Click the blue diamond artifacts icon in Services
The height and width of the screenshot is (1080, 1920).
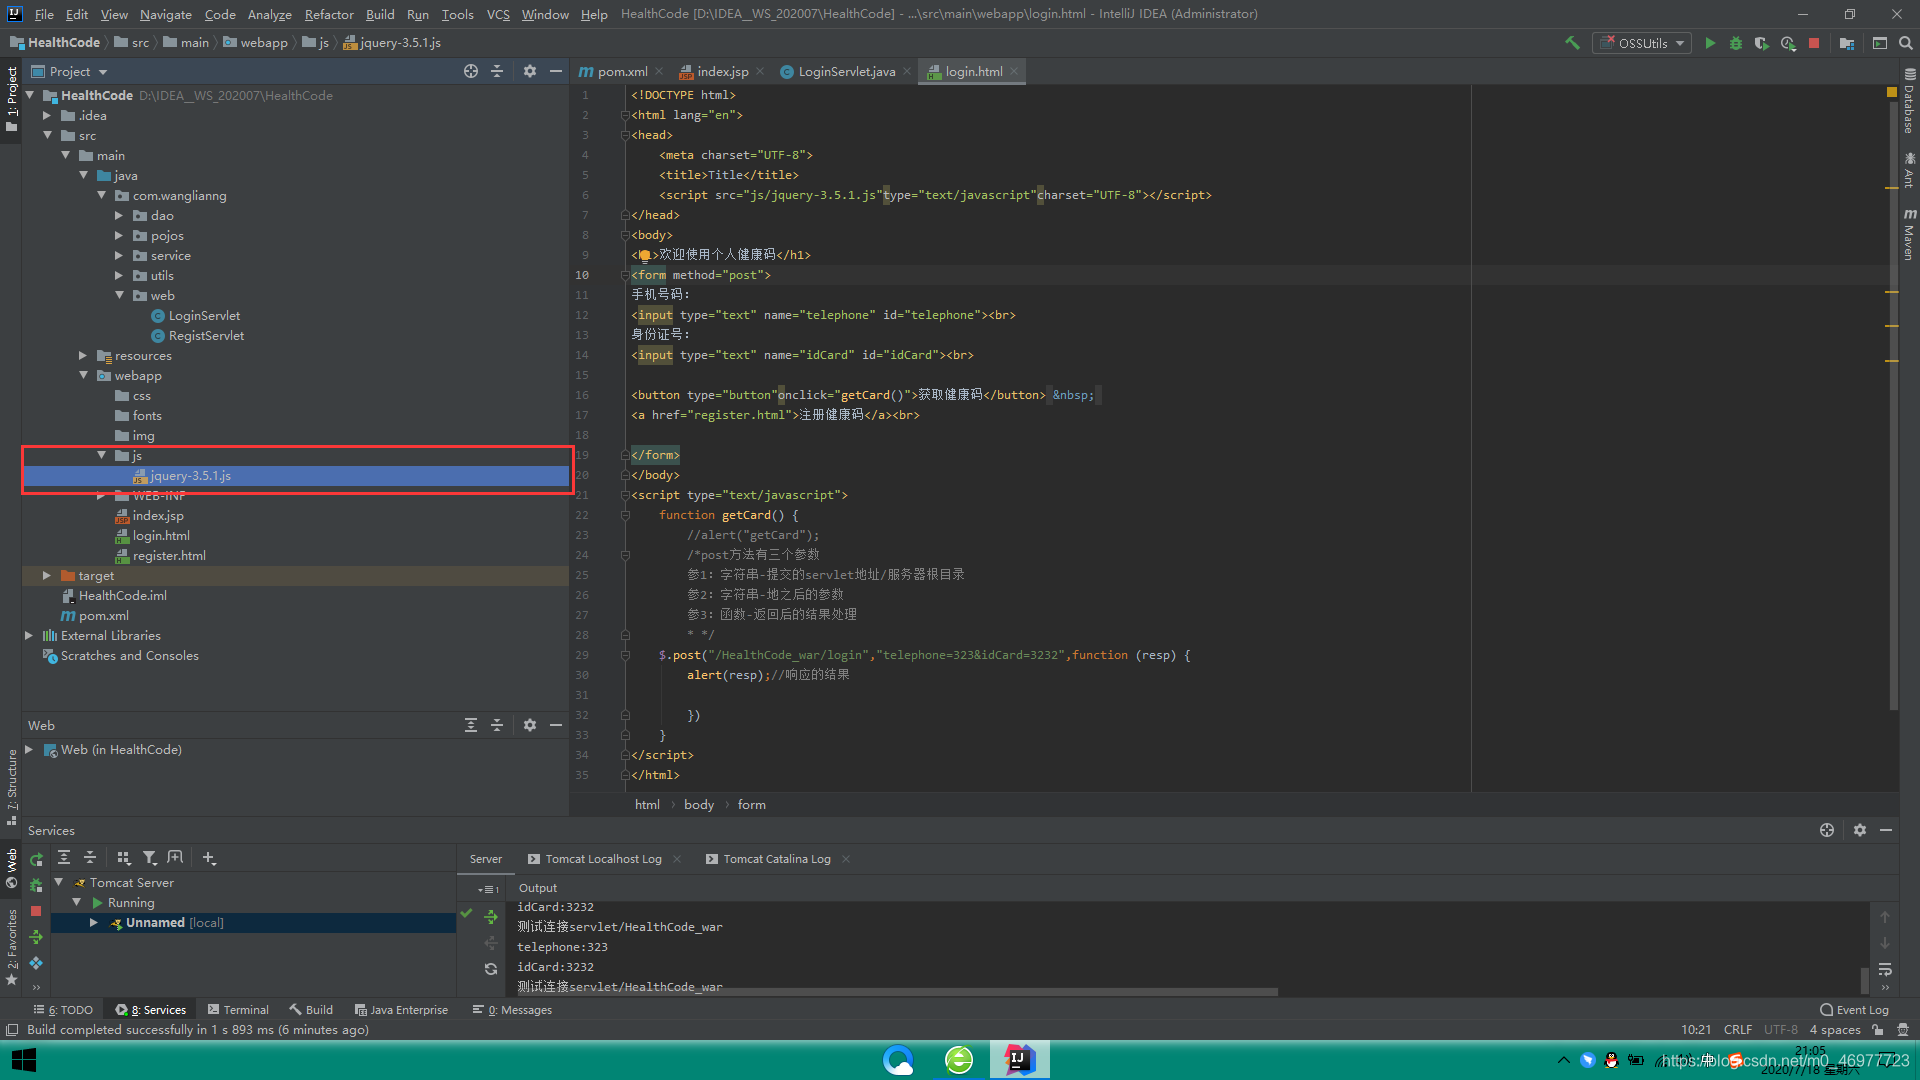coord(37,963)
